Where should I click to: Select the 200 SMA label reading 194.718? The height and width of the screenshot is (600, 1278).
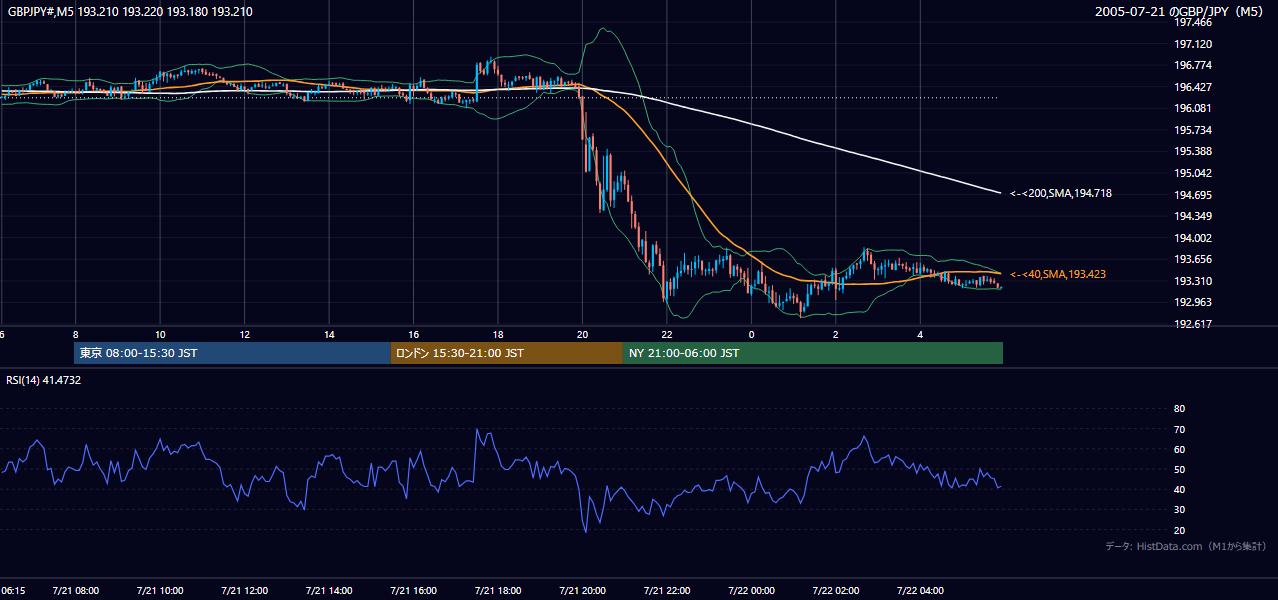[1060, 193]
